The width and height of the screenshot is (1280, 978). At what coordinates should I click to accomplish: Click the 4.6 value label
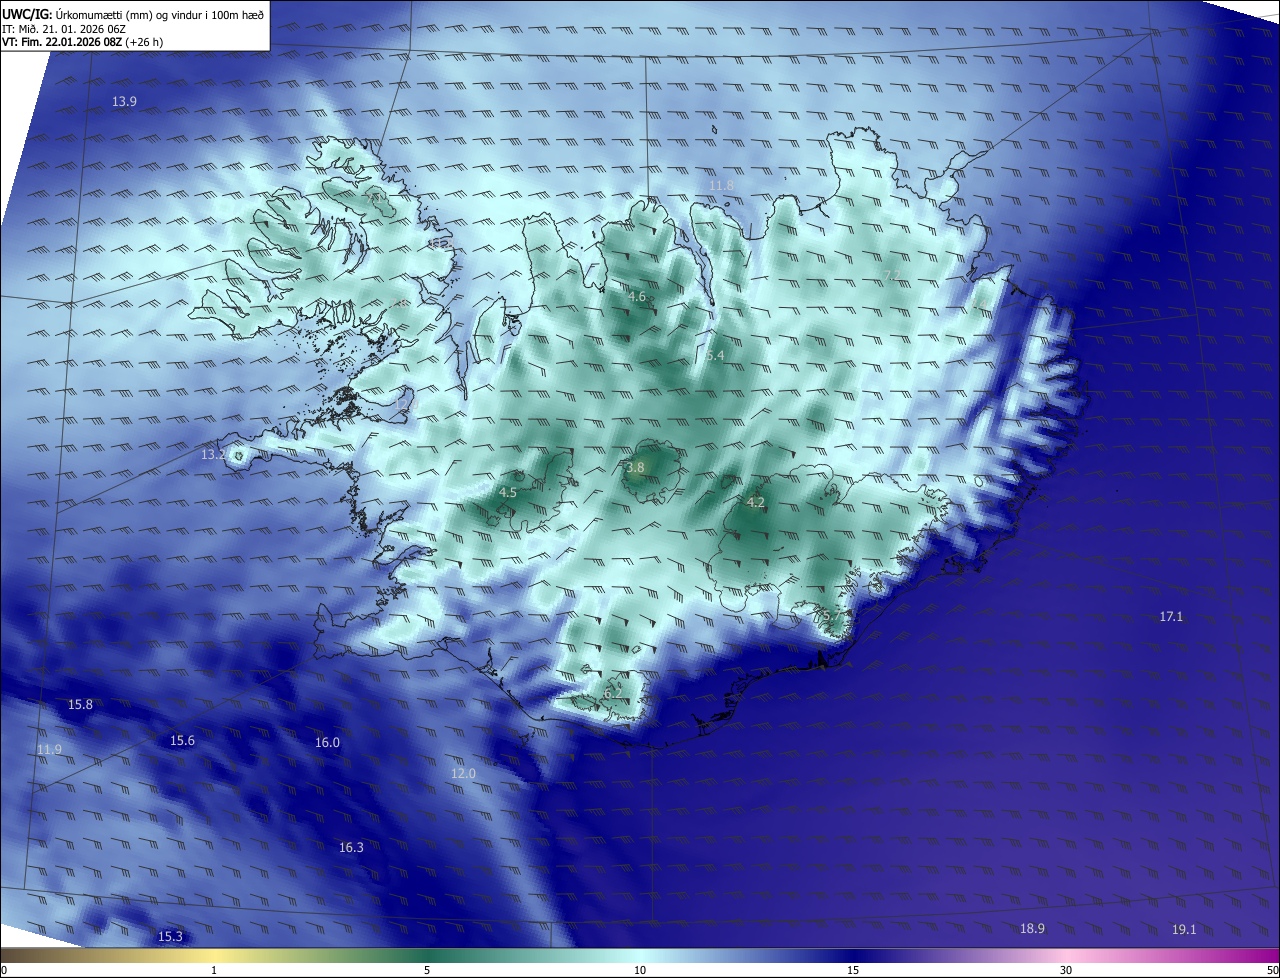[637, 297]
